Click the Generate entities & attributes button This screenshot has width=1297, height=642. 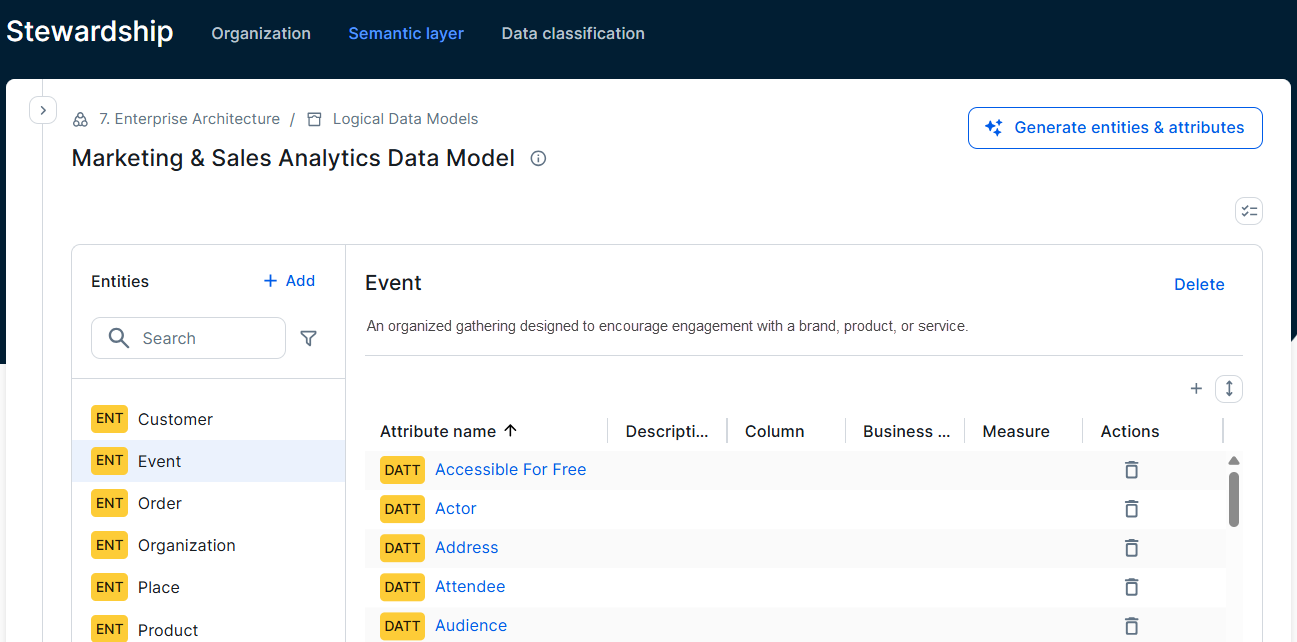click(x=1114, y=128)
